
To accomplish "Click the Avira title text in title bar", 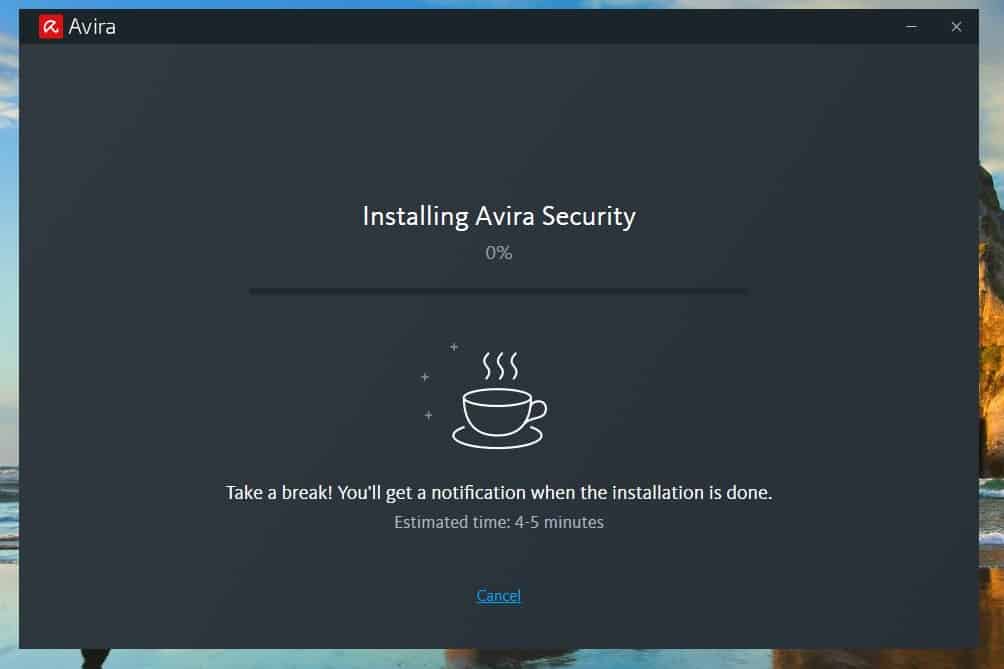I will click(92, 27).
